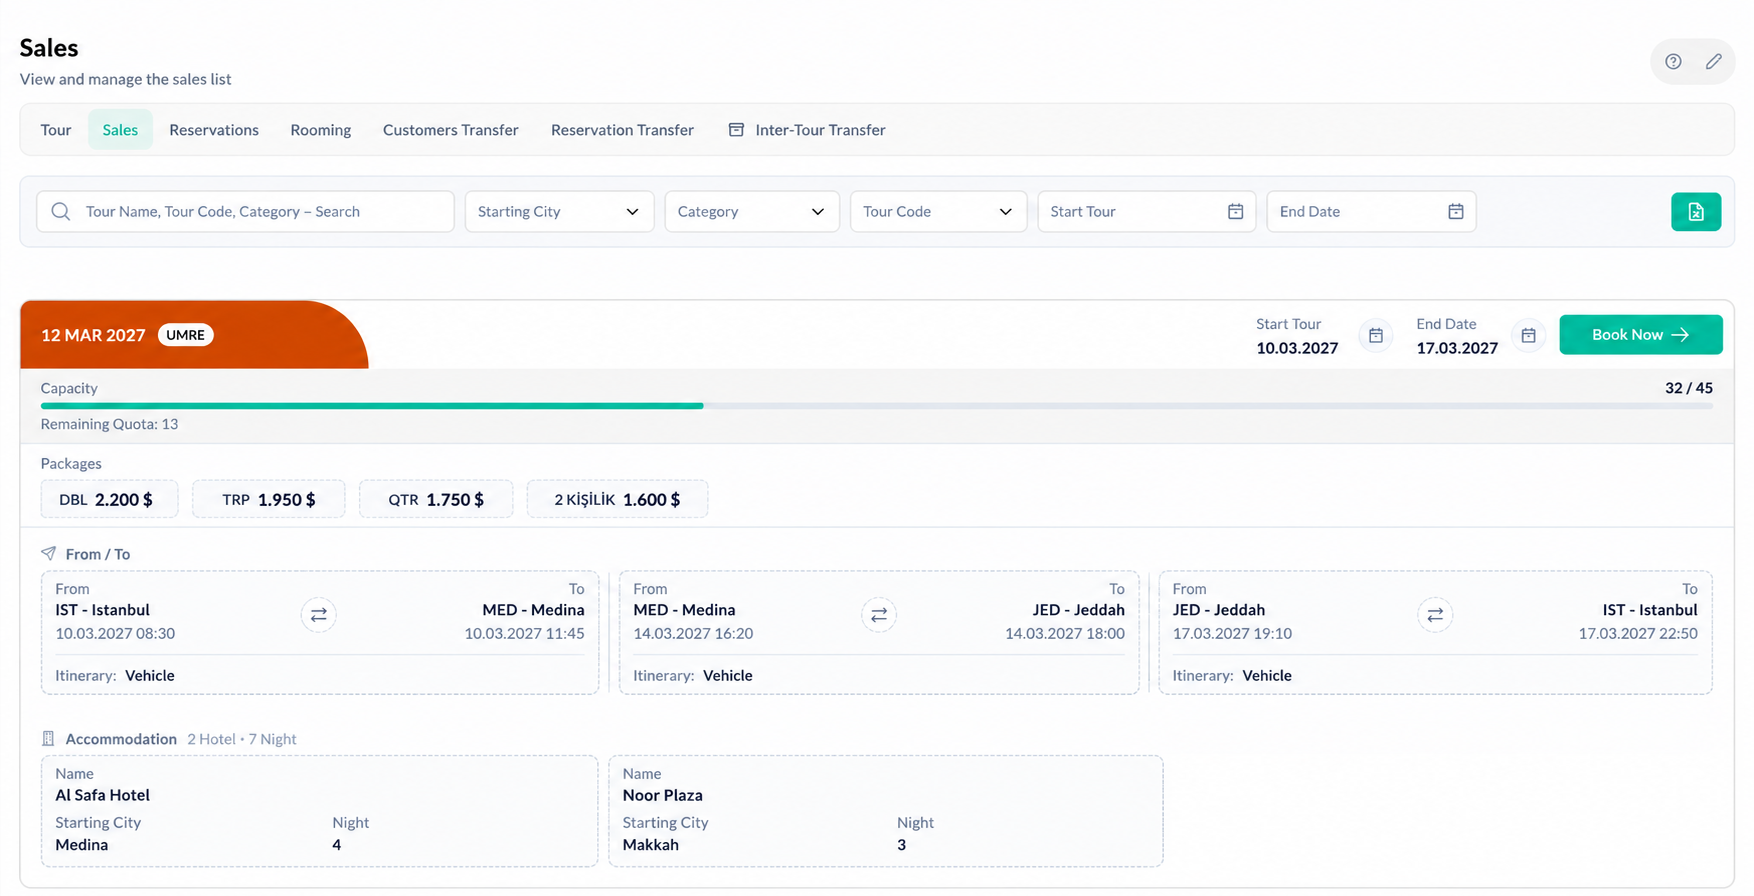Click swap arrows icon for Jeddah to Istanbul
The height and width of the screenshot is (896, 1754).
click(1435, 615)
